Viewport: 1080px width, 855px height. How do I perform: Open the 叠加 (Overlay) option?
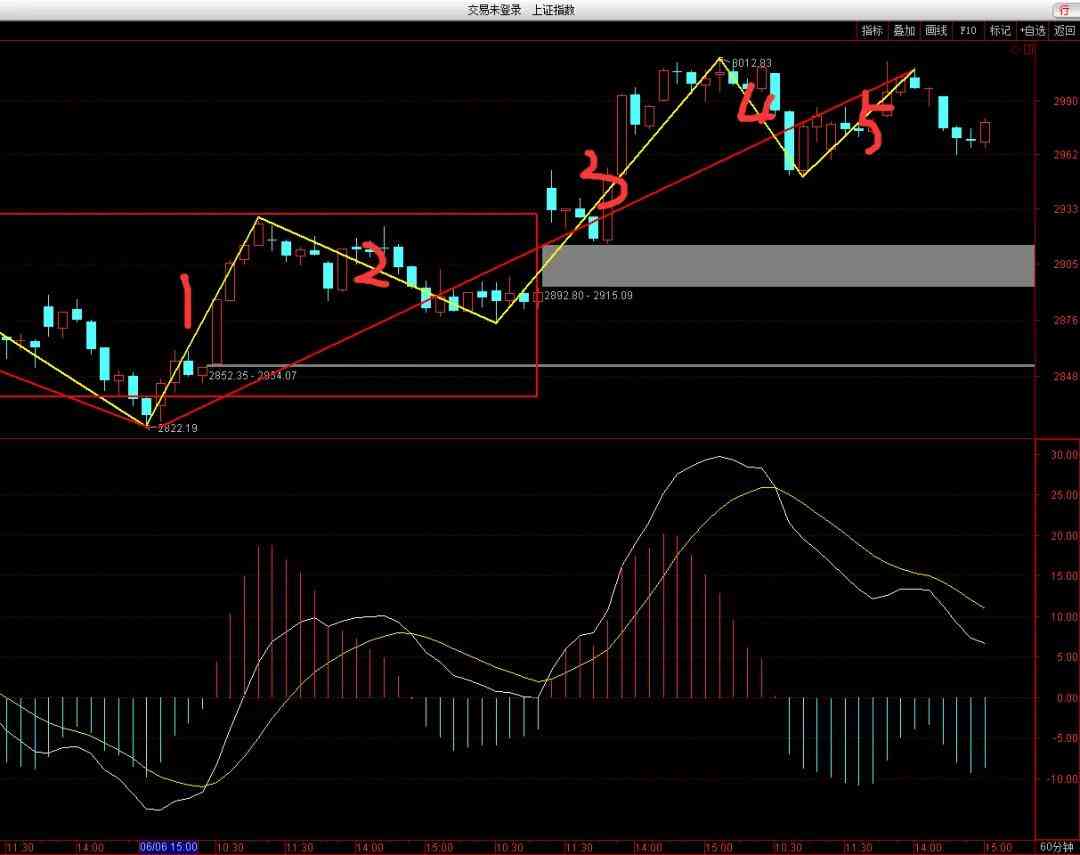(x=904, y=31)
